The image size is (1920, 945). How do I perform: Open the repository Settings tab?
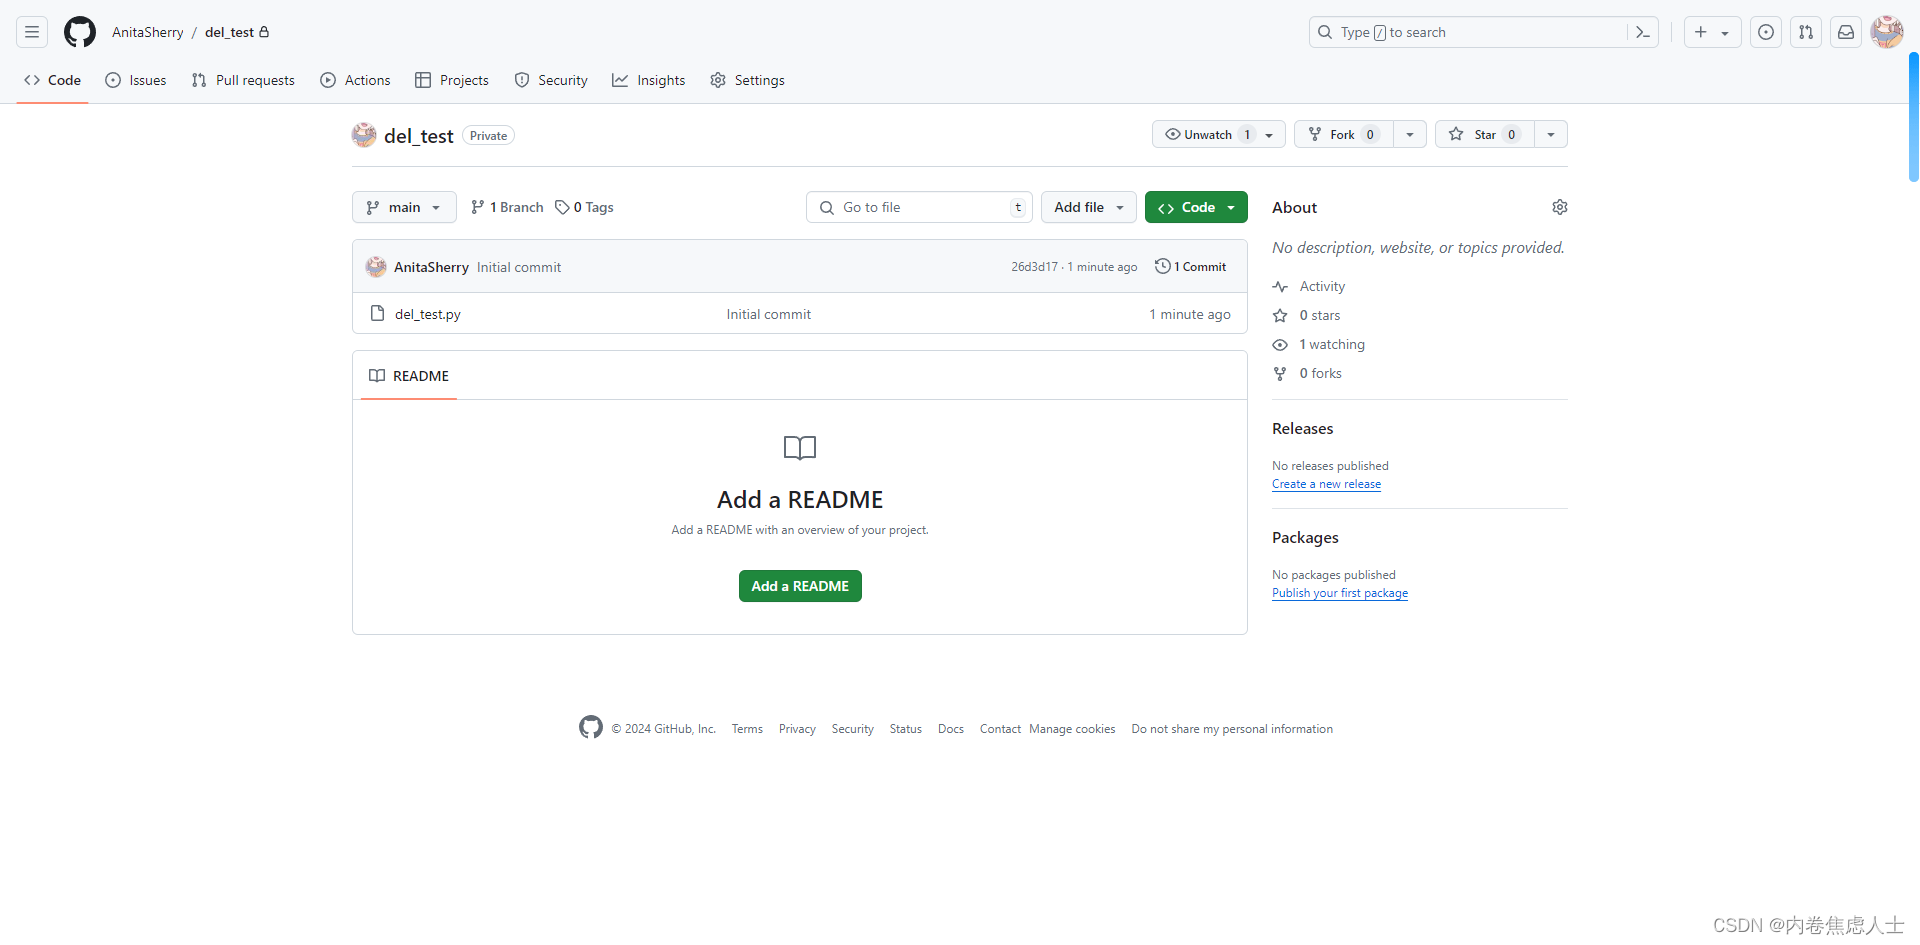point(747,80)
